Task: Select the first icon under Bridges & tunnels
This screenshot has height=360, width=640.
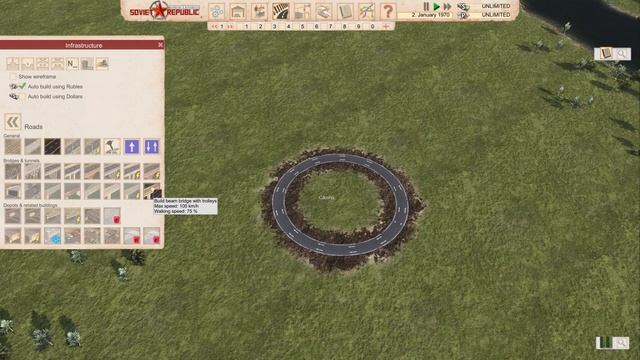Action: coord(13,171)
